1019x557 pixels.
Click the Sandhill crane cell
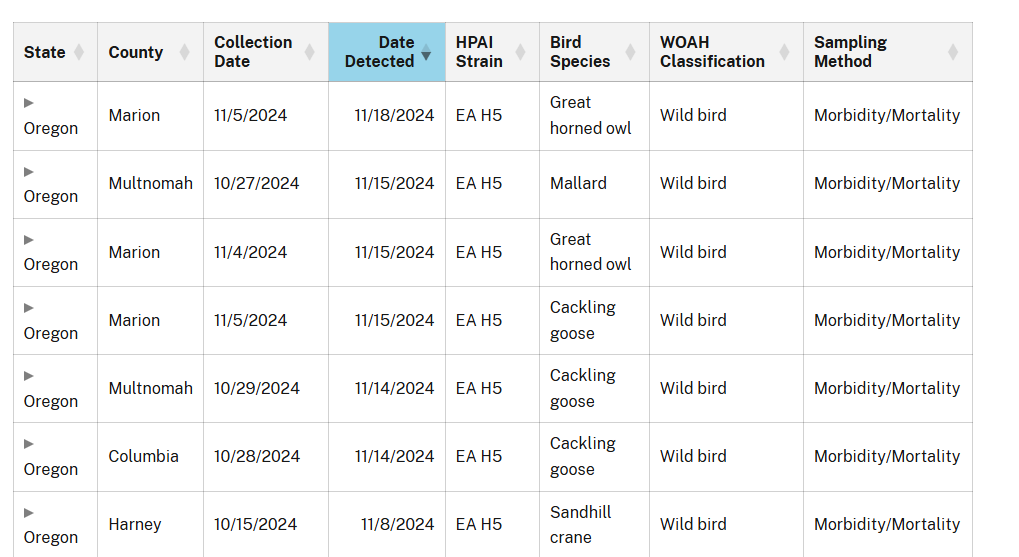click(x=580, y=524)
